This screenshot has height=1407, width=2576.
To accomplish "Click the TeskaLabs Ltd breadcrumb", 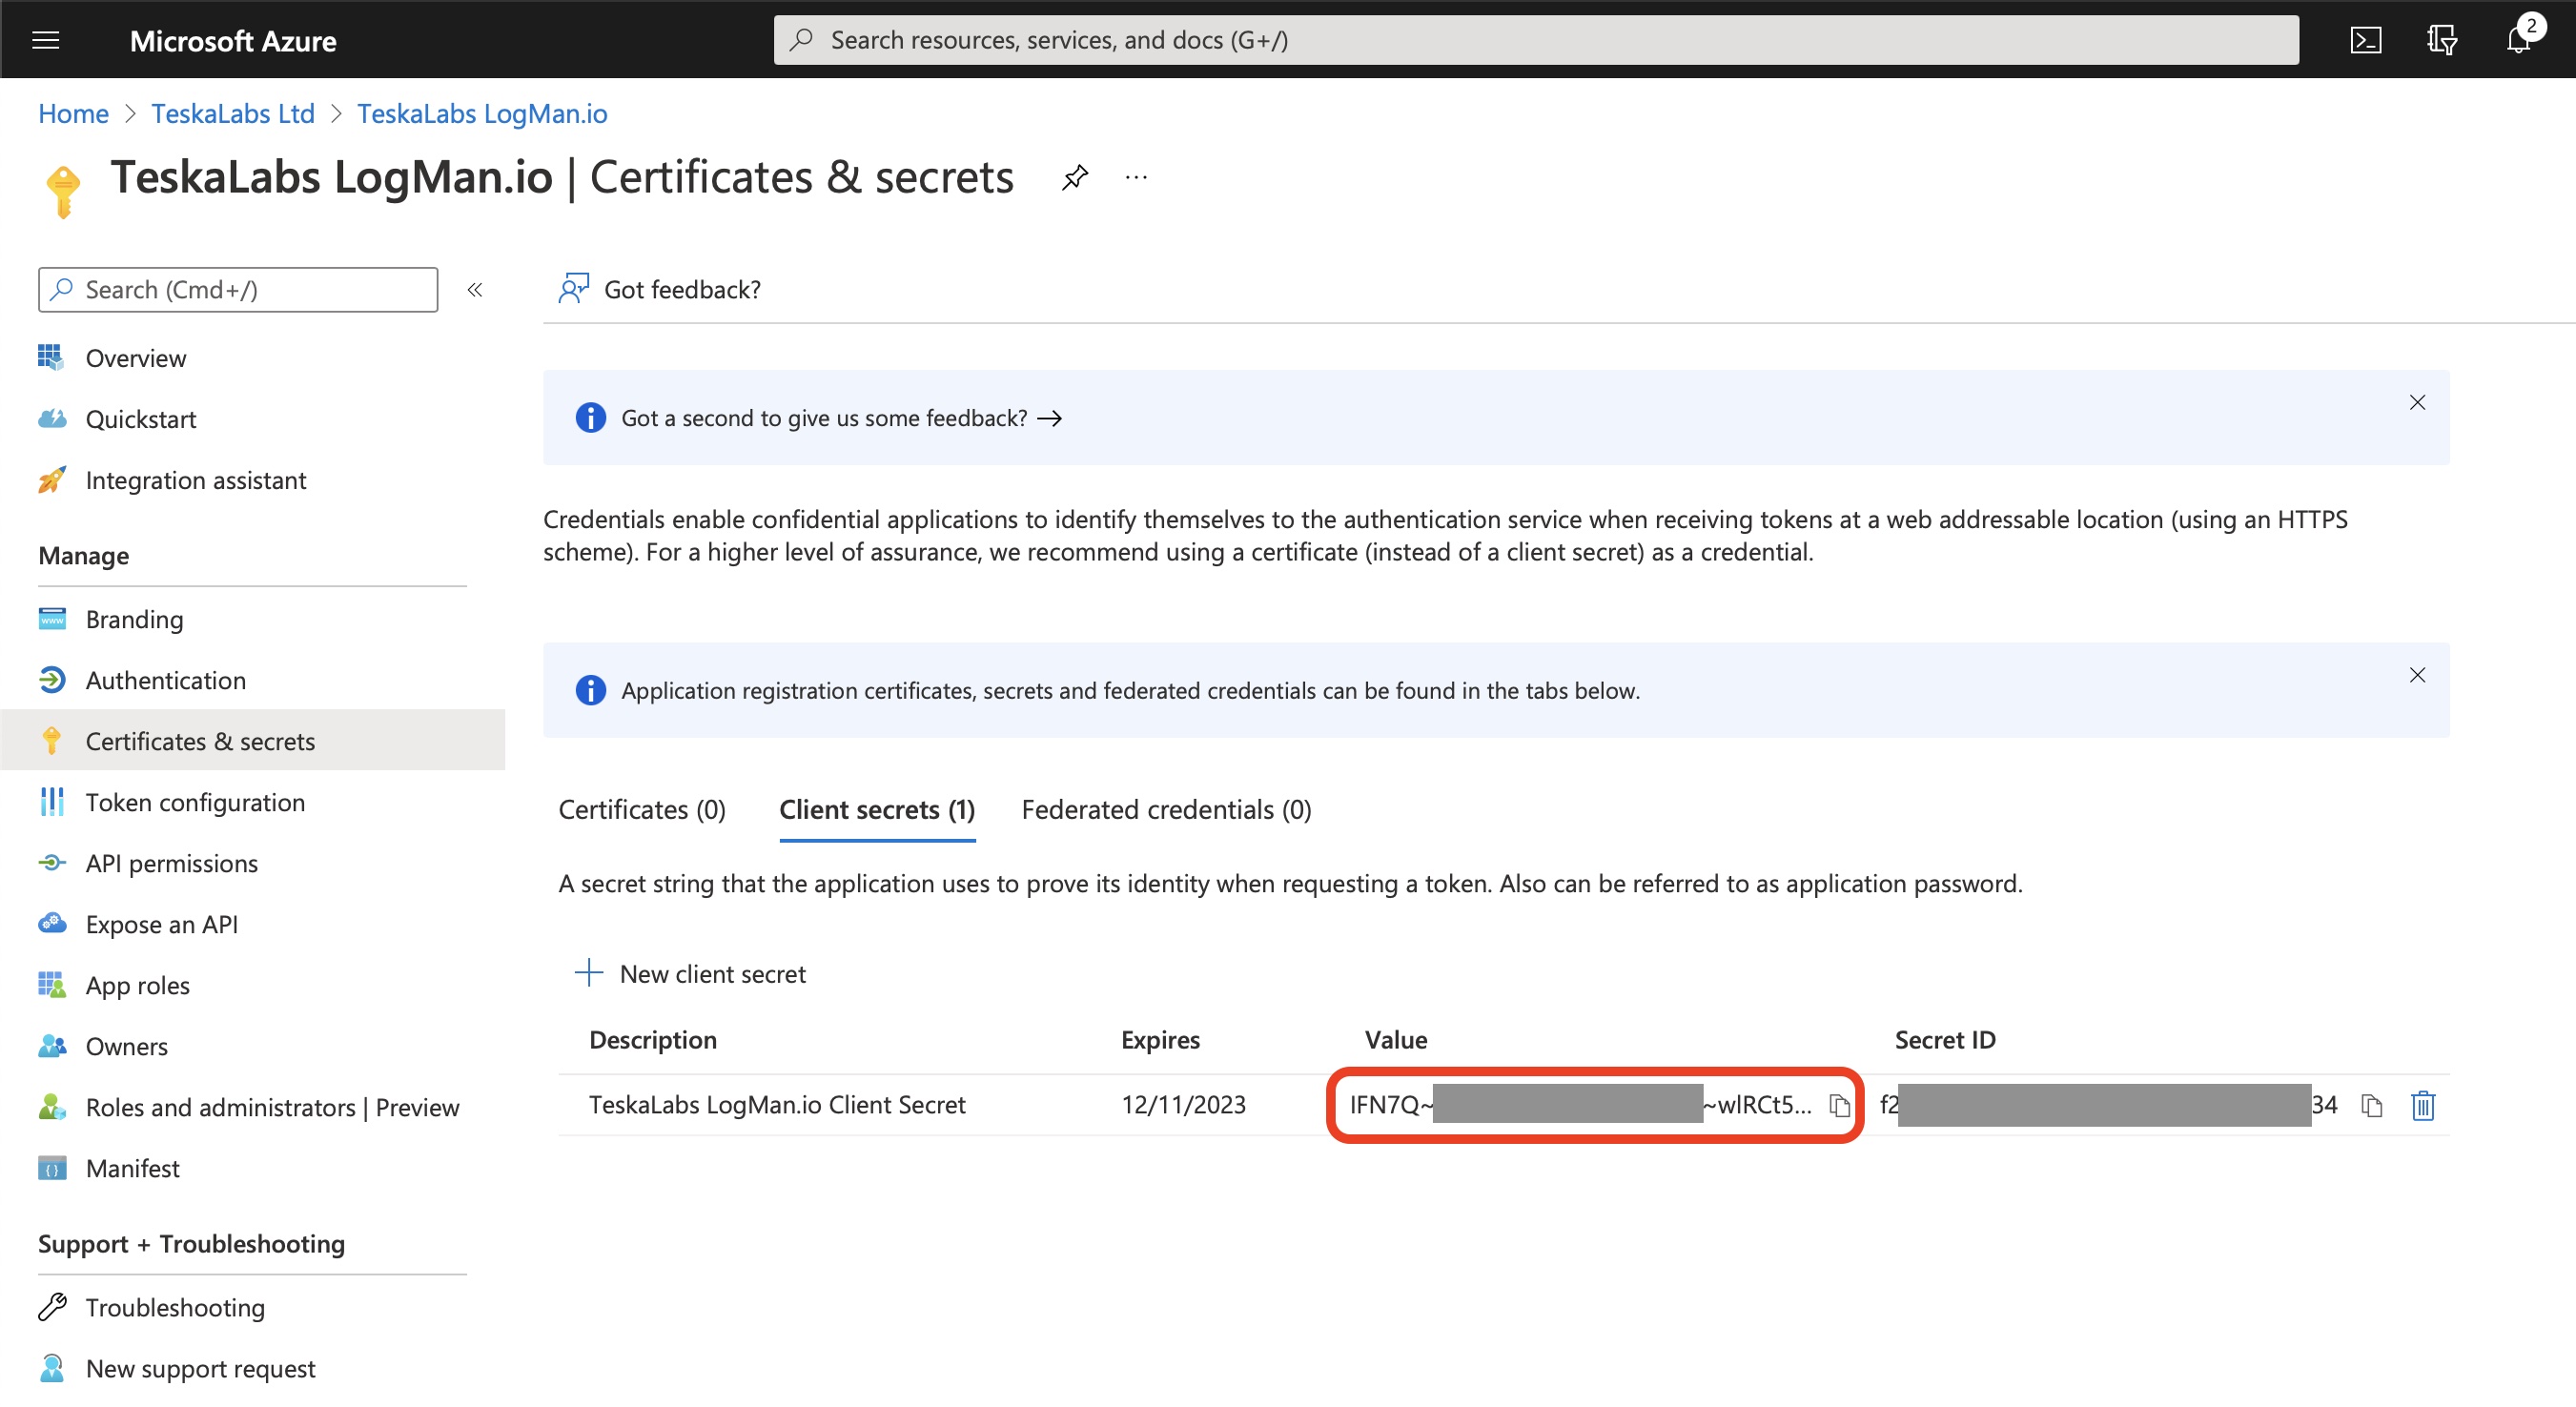I will coord(233,113).
